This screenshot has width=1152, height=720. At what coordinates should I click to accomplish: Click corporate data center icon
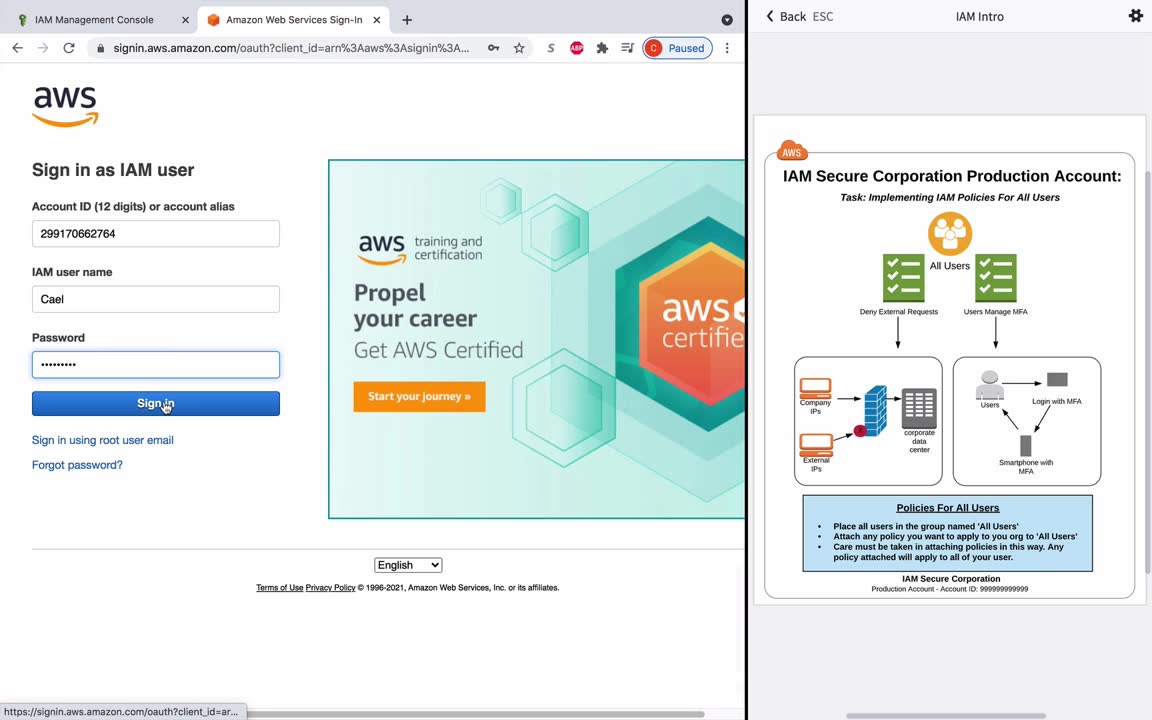919,408
